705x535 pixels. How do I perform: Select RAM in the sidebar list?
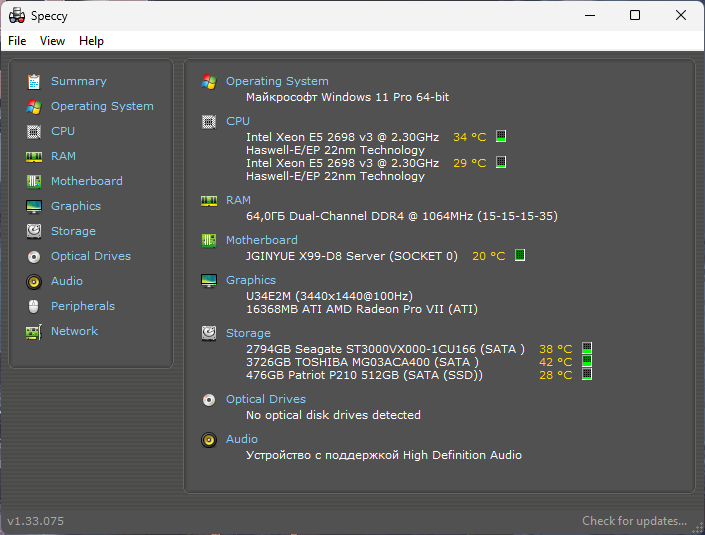(63, 156)
